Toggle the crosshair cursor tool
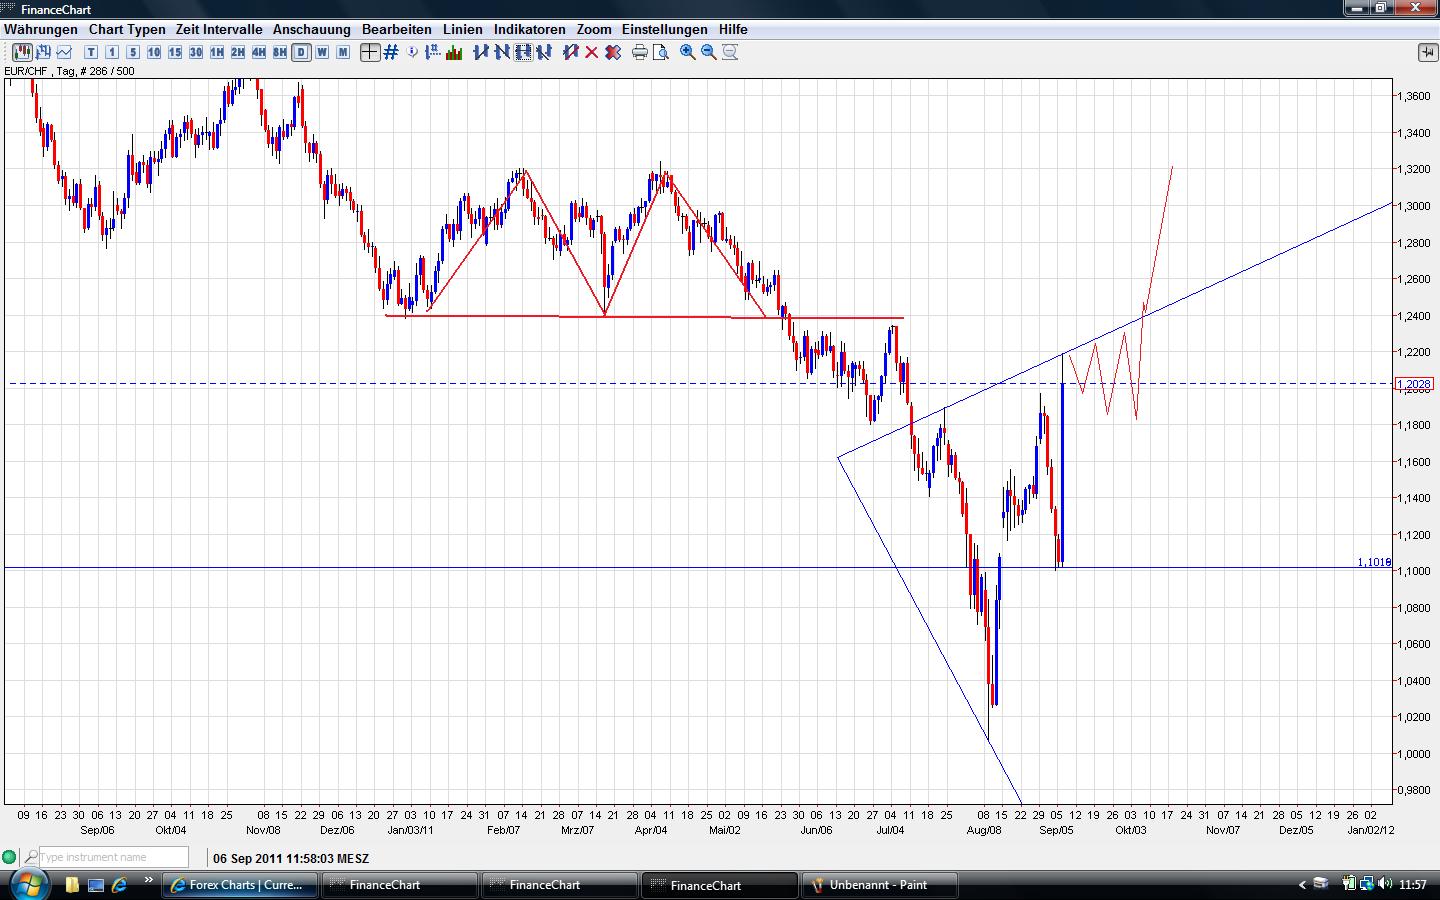 click(370, 52)
